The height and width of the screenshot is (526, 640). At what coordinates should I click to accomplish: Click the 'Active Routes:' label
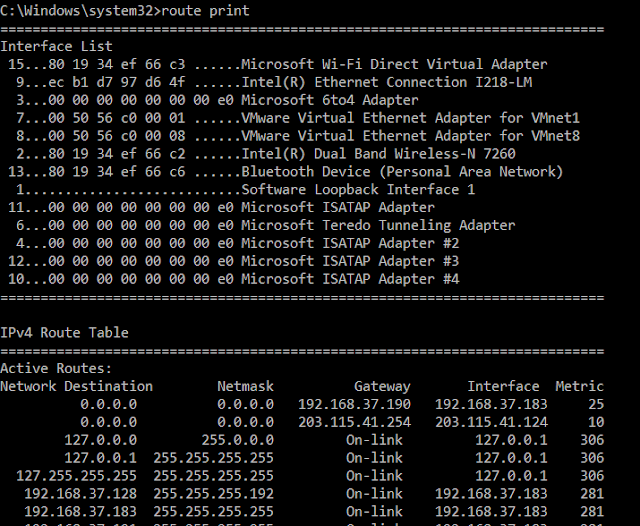[x=56, y=368]
